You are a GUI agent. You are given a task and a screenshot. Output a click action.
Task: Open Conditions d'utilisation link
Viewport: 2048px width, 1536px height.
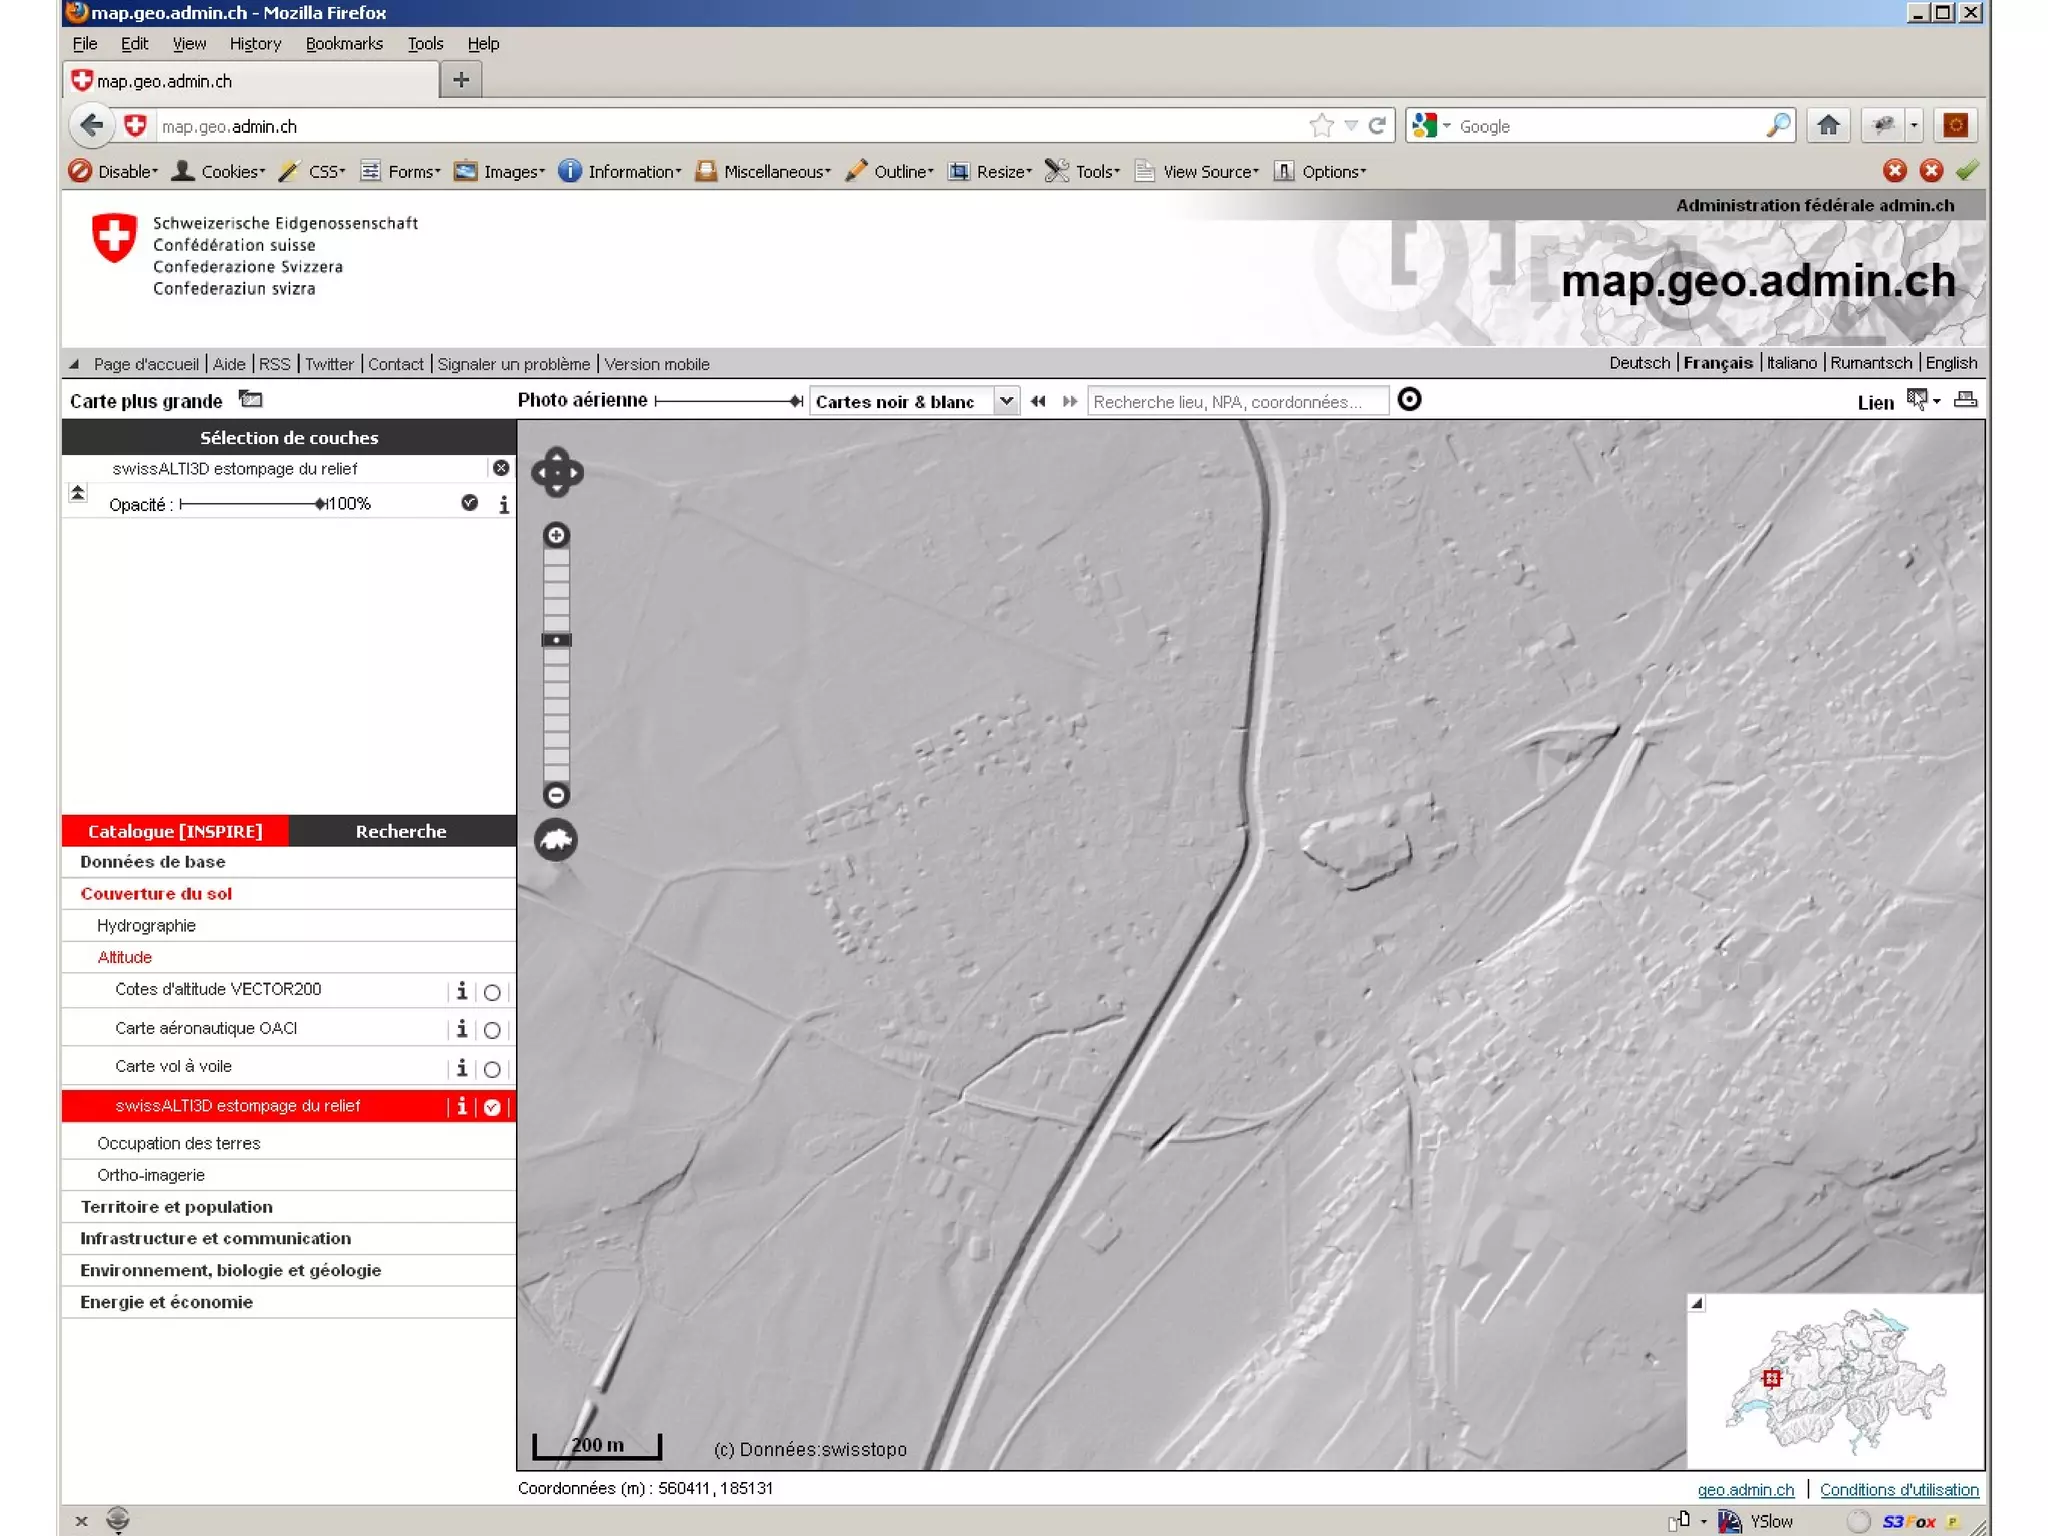1898,1489
